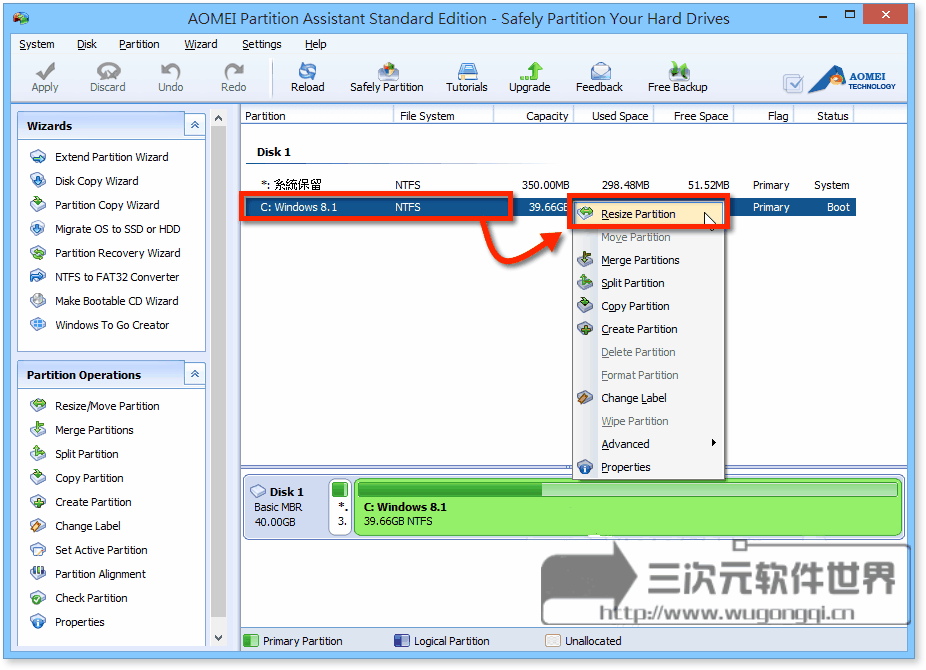Click the Properties info icon in context menu
This screenshot has width=926, height=670.
tap(585, 467)
